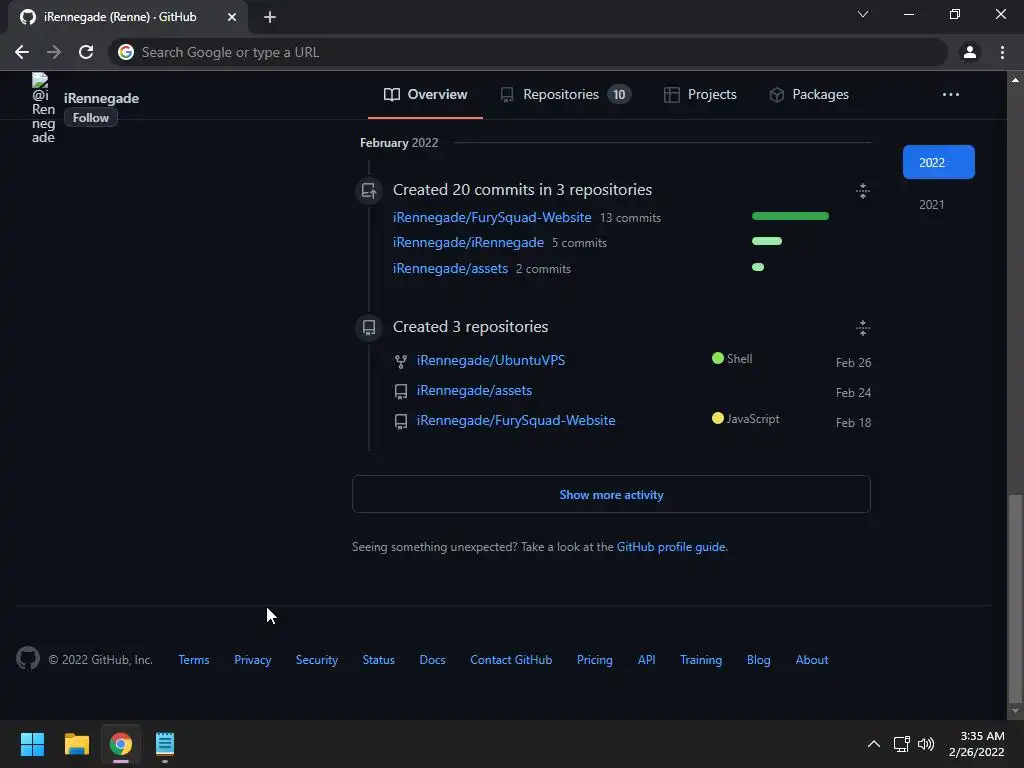The height and width of the screenshot is (768, 1024).
Task: Click the fork icon beside UbuntuVPS
Action: (401, 361)
